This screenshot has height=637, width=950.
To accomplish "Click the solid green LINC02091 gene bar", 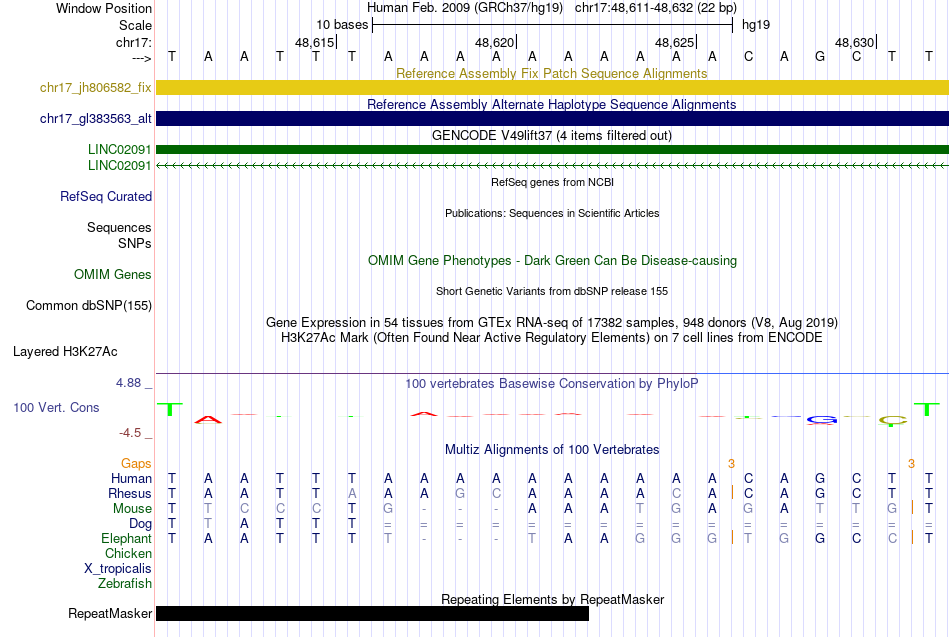I will point(552,149).
